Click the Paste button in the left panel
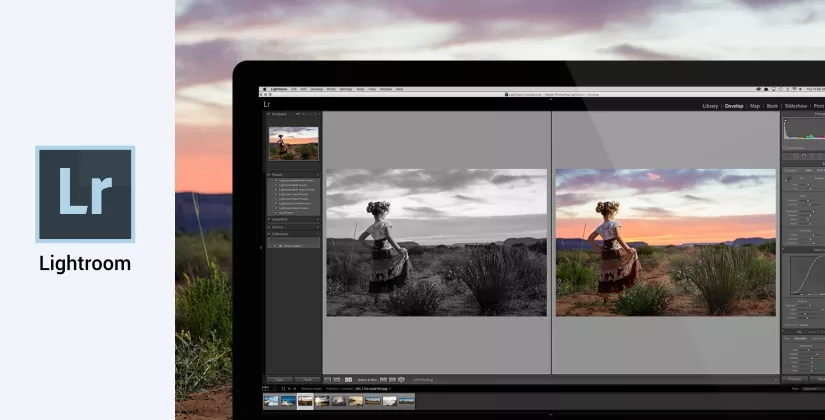 coord(307,380)
